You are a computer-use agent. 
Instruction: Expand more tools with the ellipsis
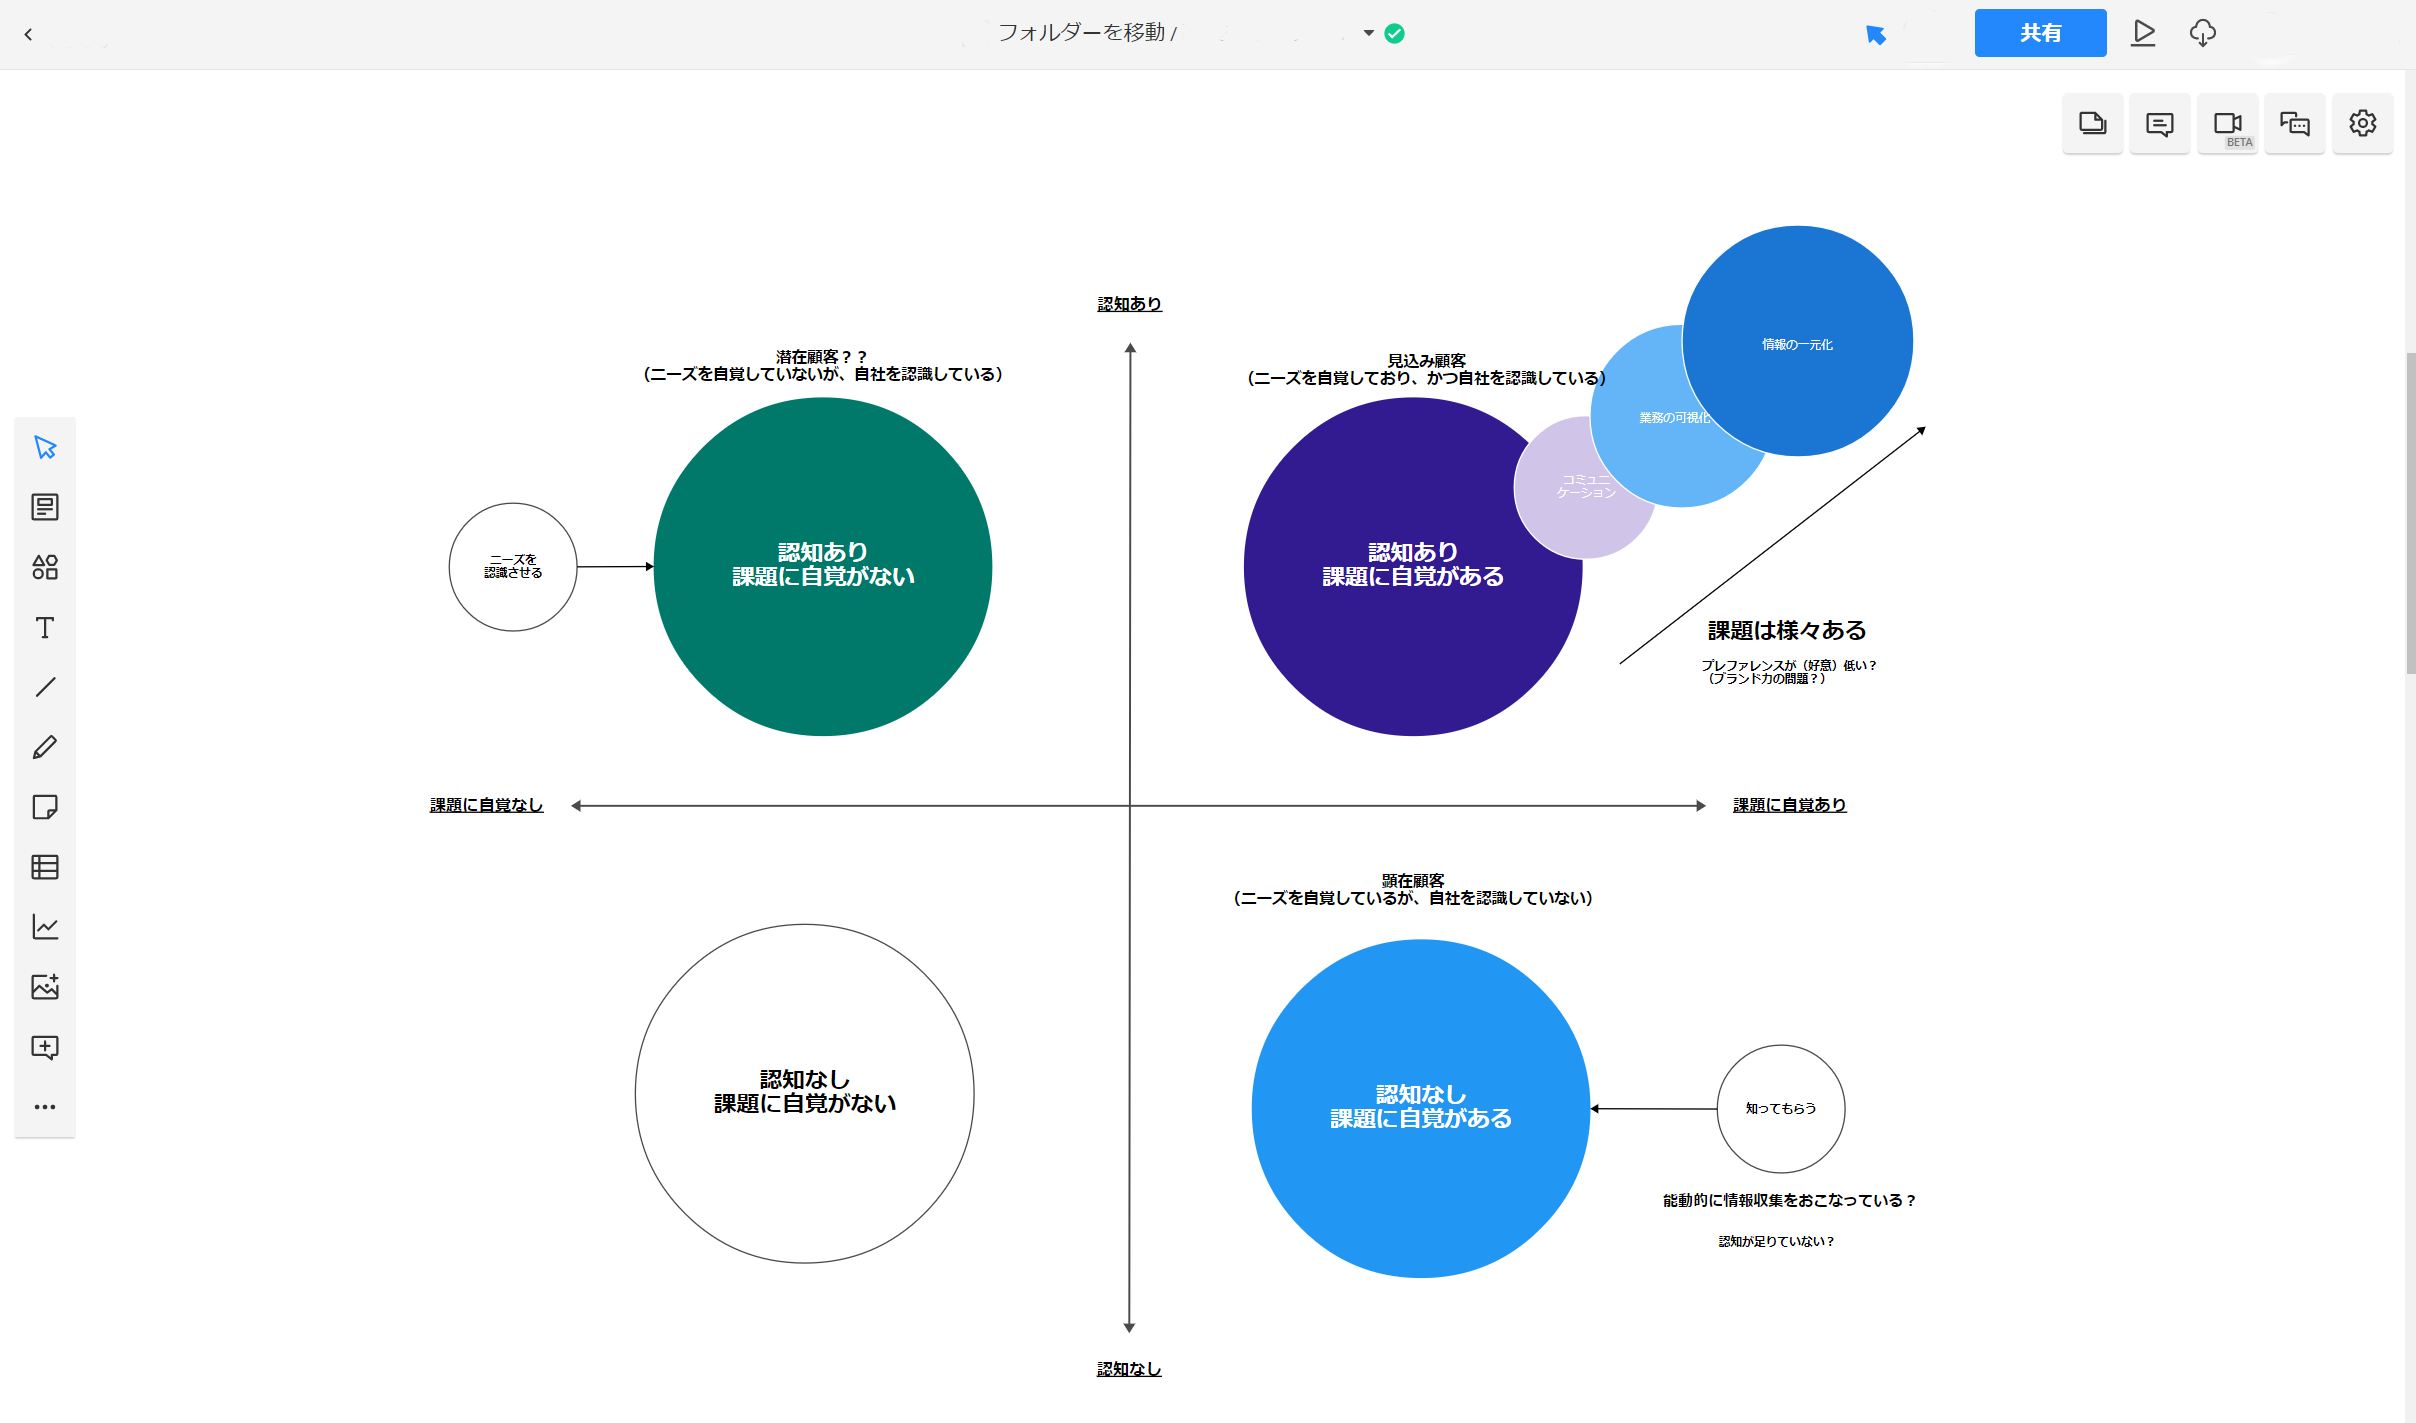(x=45, y=1107)
